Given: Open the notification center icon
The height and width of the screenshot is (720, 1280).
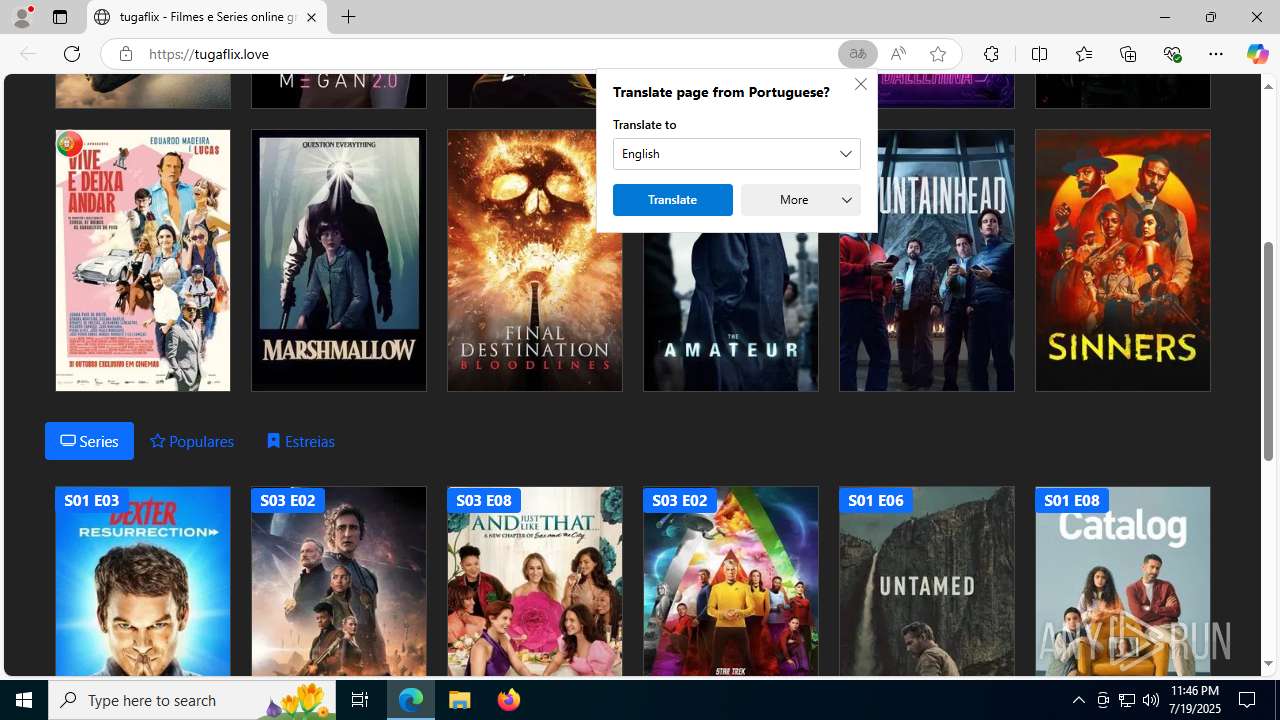Looking at the screenshot, I should pyautogui.click(x=1248, y=700).
